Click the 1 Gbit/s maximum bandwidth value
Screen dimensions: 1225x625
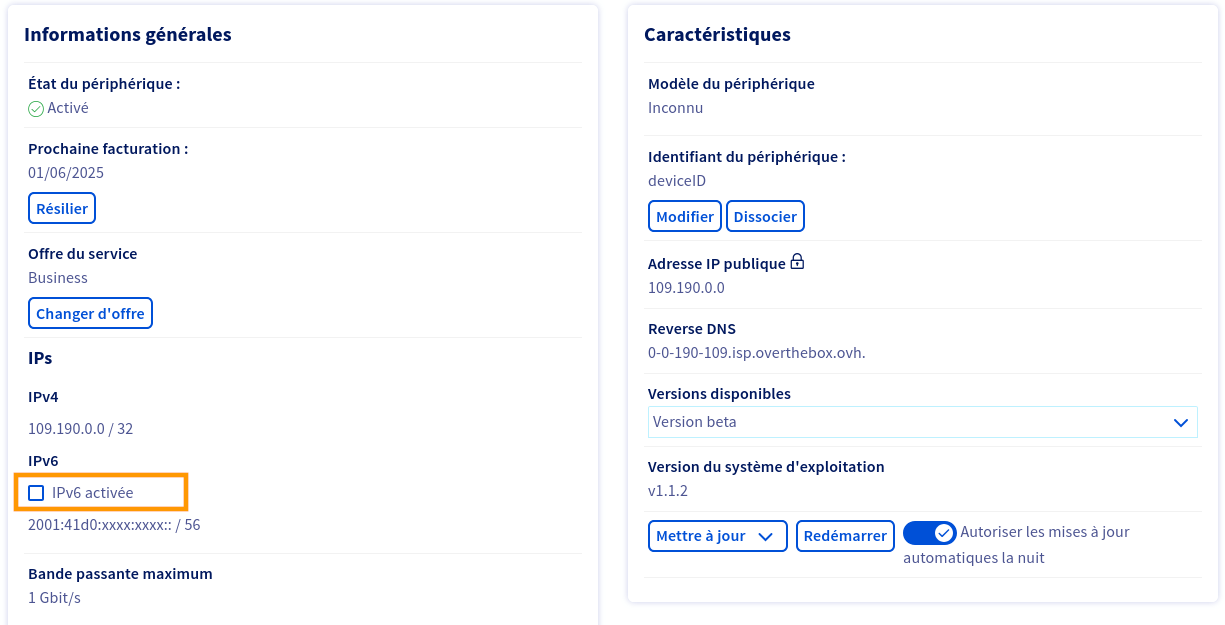54,598
